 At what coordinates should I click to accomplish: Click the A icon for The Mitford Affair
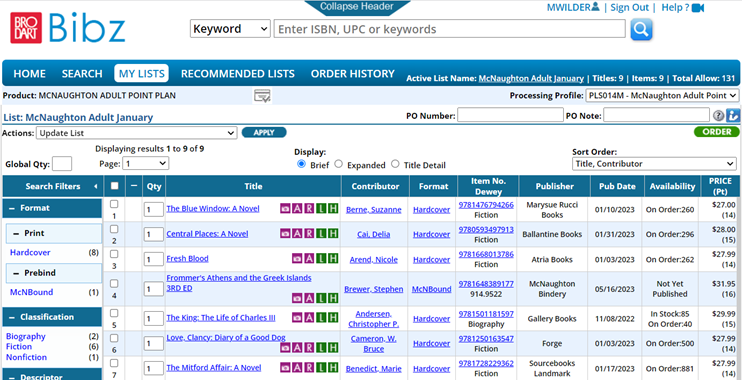point(297,368)
